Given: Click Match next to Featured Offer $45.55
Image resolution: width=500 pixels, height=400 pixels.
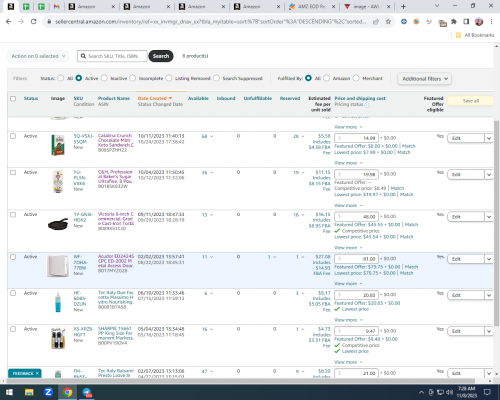Looking at the screenshot, I should 411,225.
